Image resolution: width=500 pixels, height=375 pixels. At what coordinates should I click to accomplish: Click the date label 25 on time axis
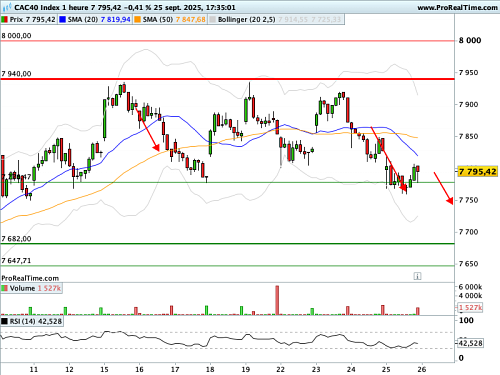tap(386, 369)
